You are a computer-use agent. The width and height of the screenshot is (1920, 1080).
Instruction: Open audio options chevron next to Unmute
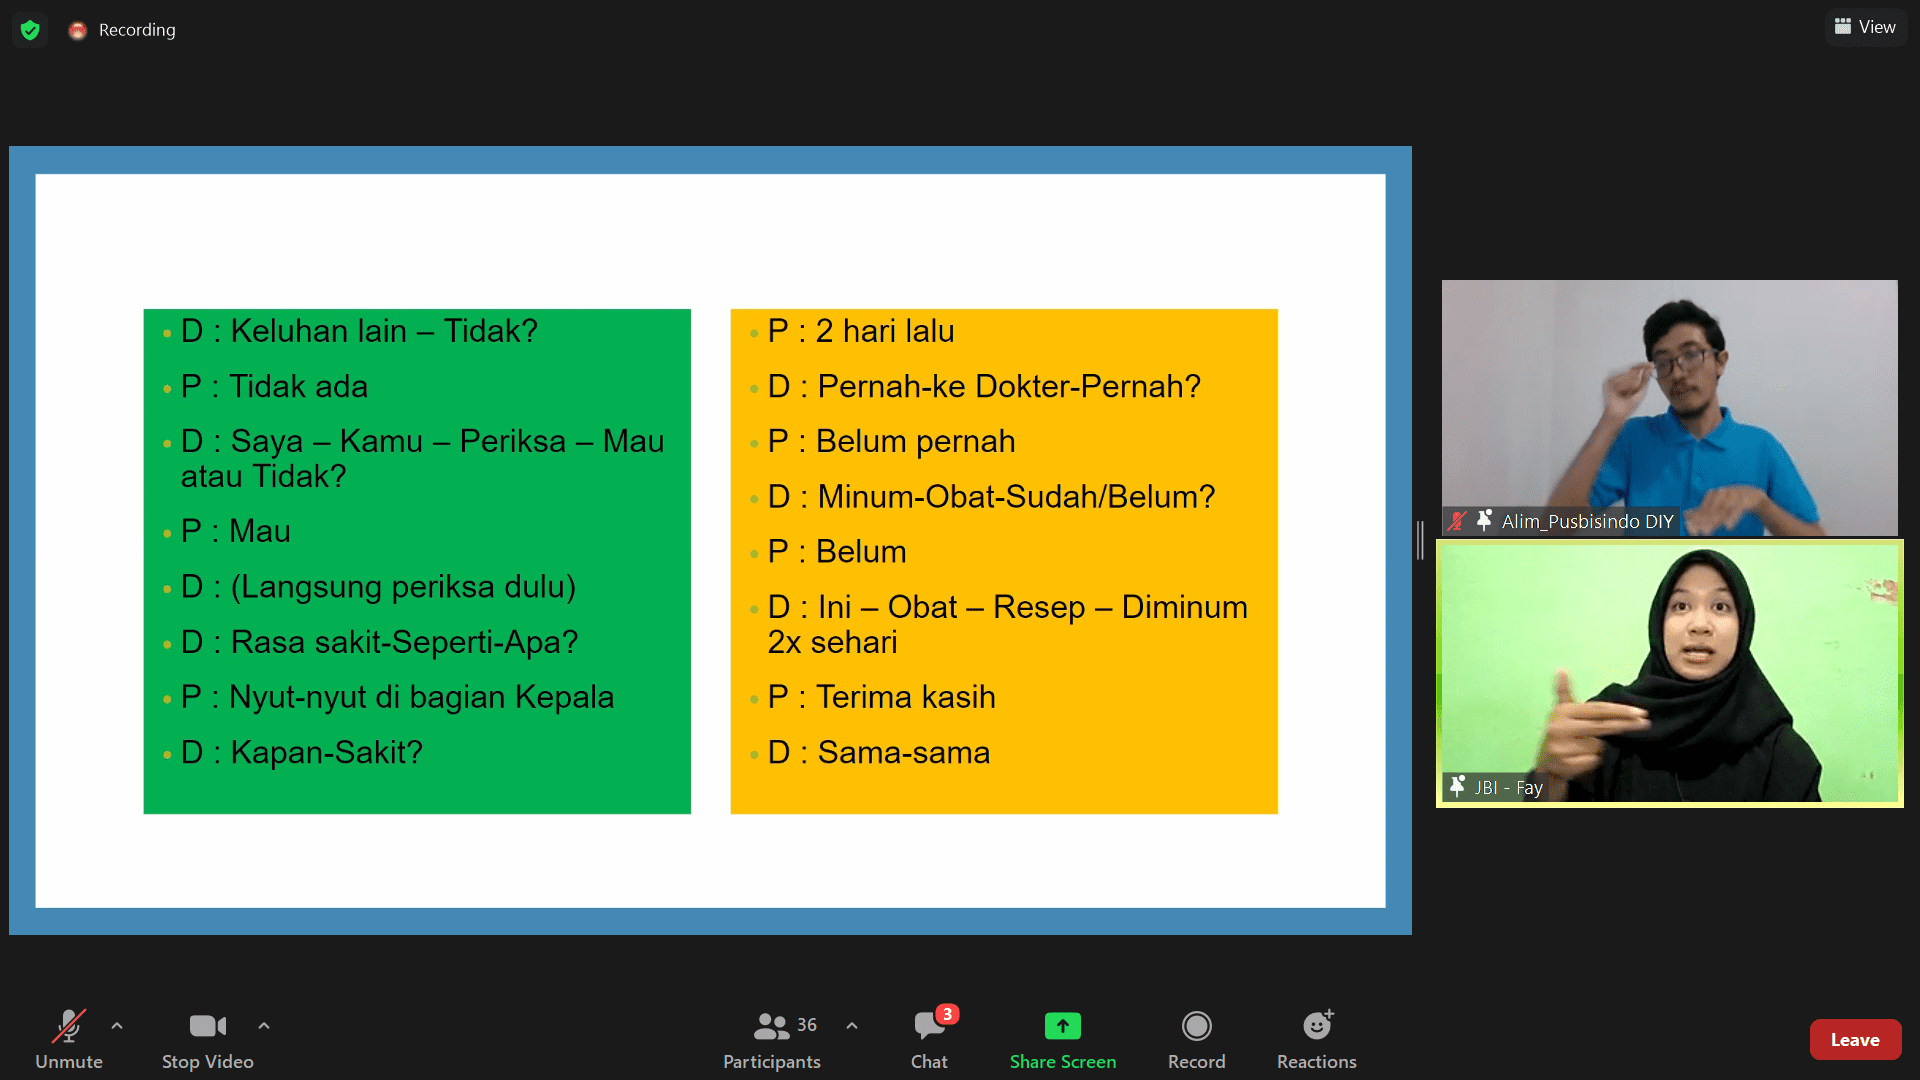117,1026
